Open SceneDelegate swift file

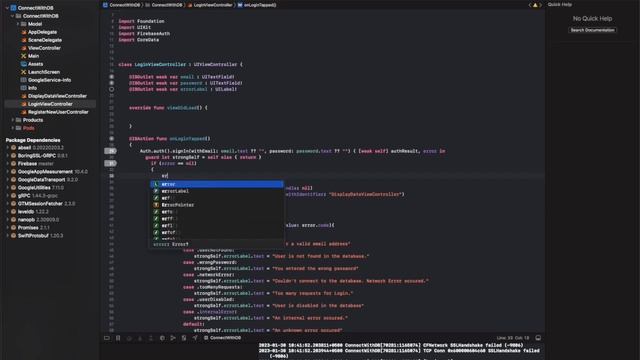click(x=45, y=40)
